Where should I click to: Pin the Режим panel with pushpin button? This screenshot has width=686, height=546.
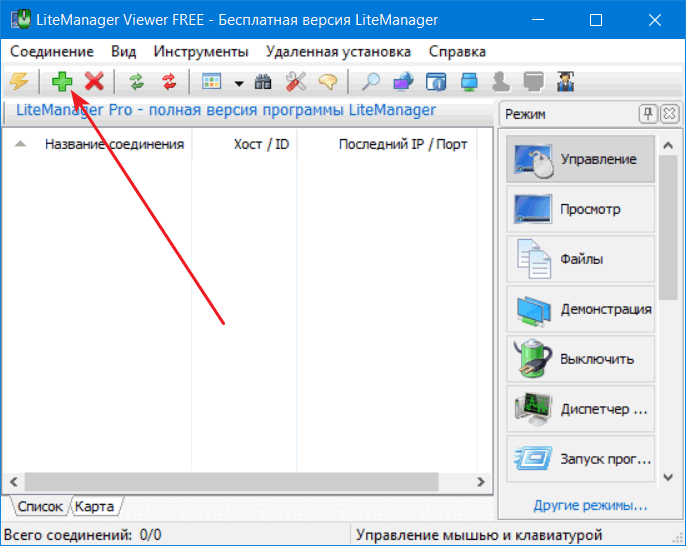[649, 114]
